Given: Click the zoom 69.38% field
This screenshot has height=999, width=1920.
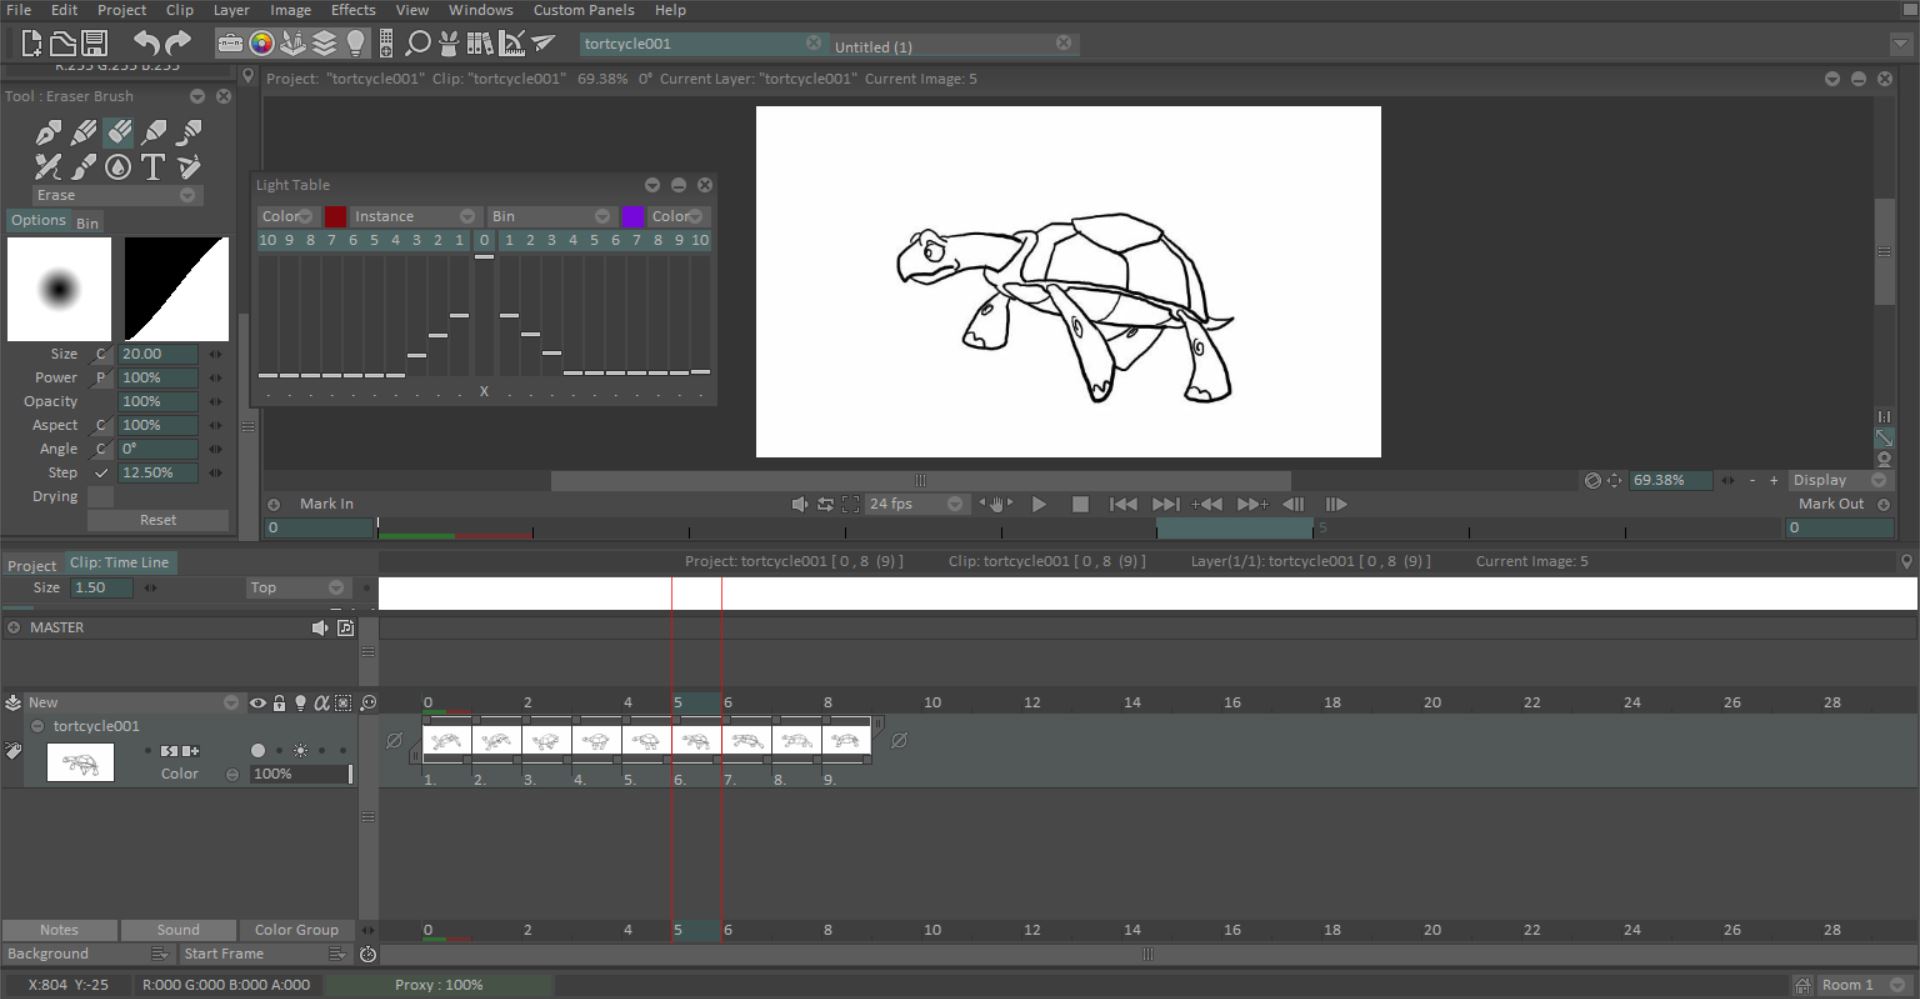Looking at the screenshot, I should tap(1670, 480).
